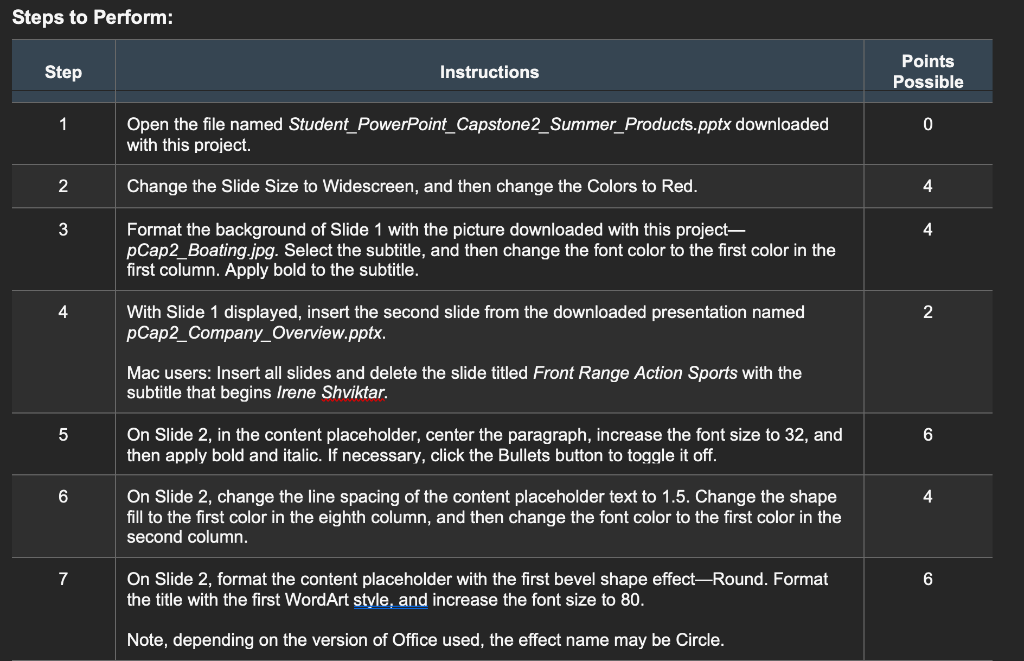Viewport: 1024px width, 661px height.
Task: Click the note about the Circle effect name
Action: pyautogui.click(x=425, y=640)
